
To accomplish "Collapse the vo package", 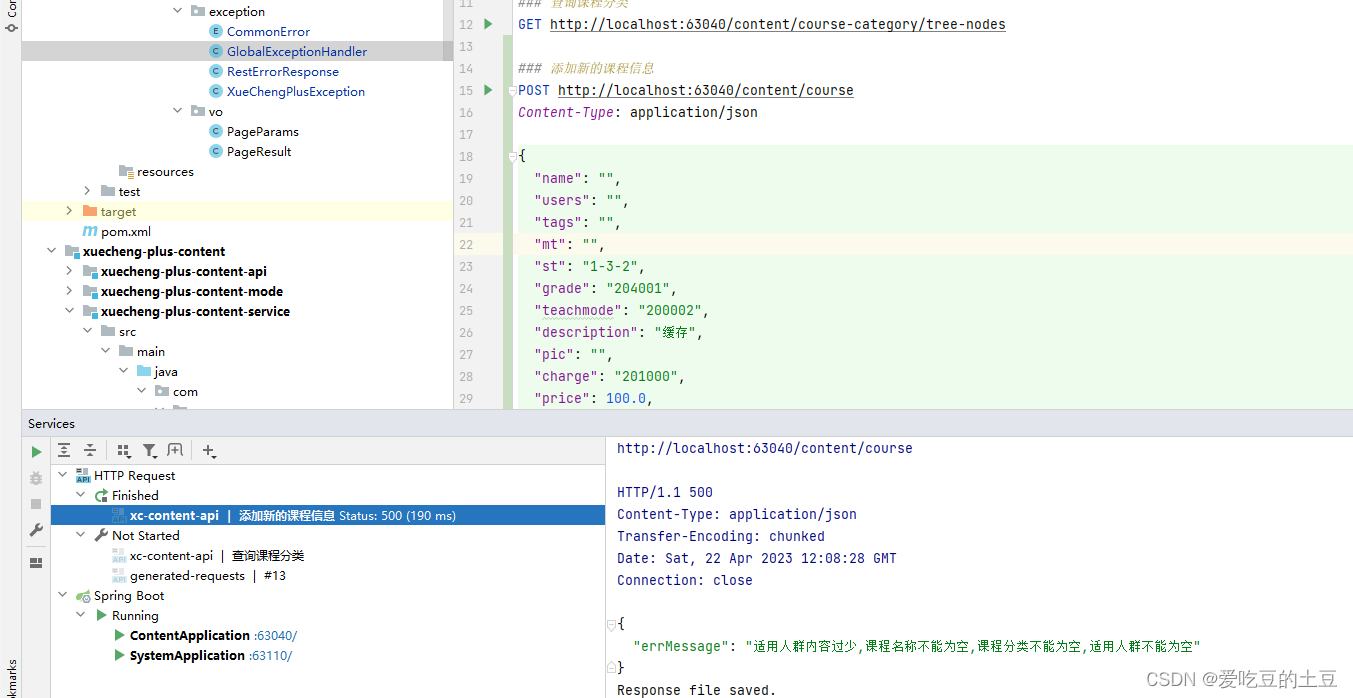I will [x=177, y=111].
